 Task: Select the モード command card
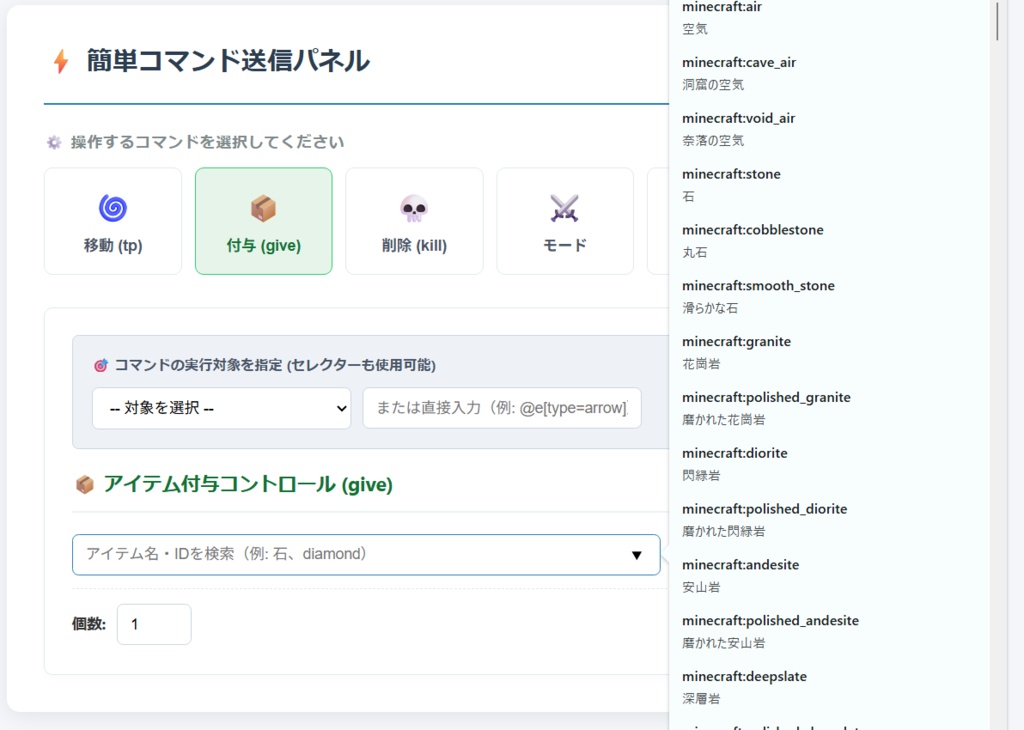coord(565,221)
